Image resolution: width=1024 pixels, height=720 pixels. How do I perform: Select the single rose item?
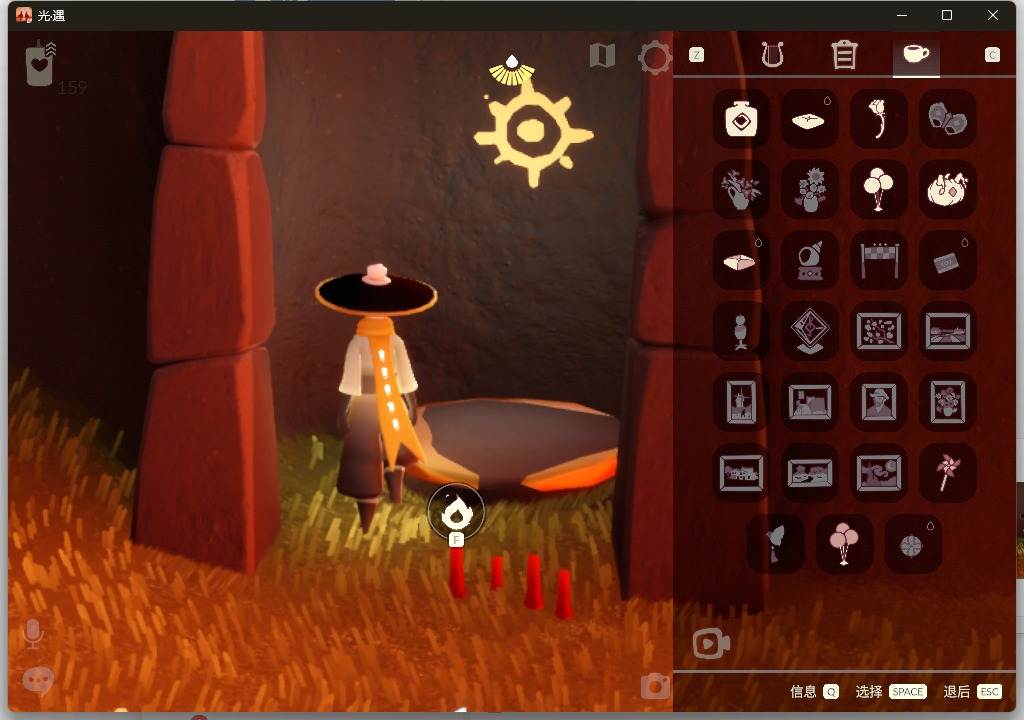coord(878,118)
